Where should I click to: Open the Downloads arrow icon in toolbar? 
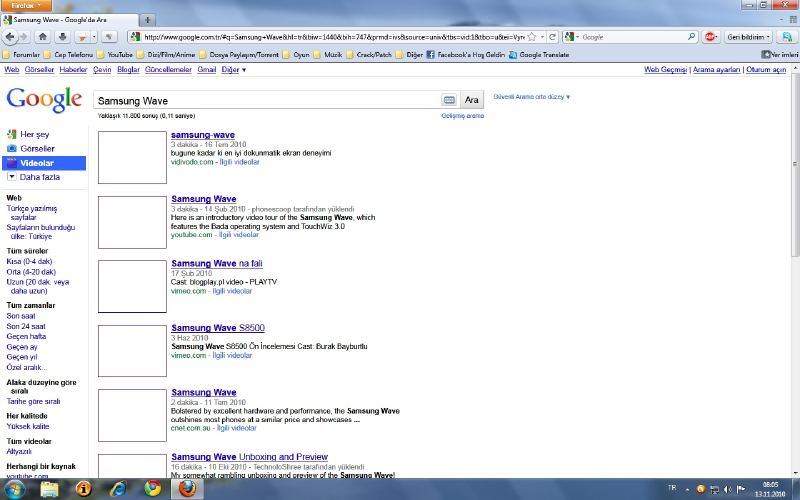click(62, 37)
